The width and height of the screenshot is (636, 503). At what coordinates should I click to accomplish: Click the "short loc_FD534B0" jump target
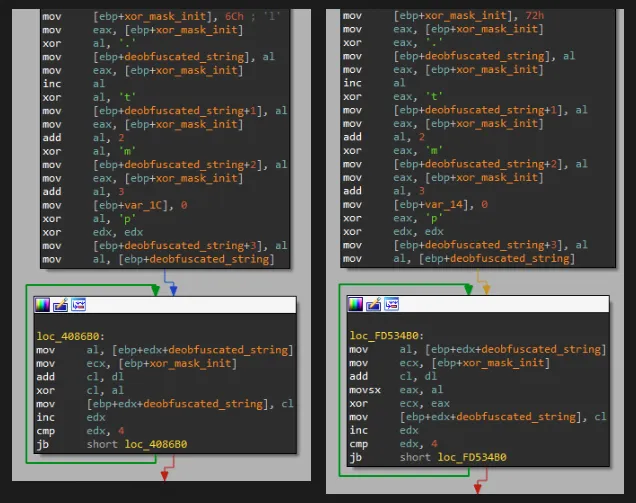(453, 457)
